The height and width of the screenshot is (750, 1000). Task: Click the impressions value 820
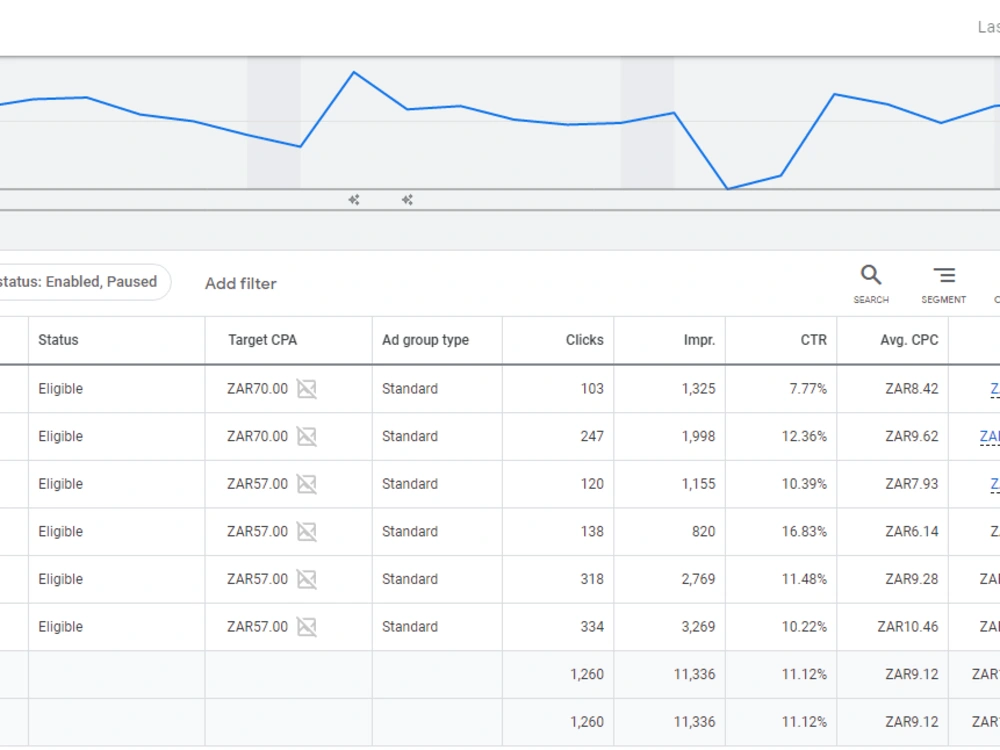click(x=703, y=531)
